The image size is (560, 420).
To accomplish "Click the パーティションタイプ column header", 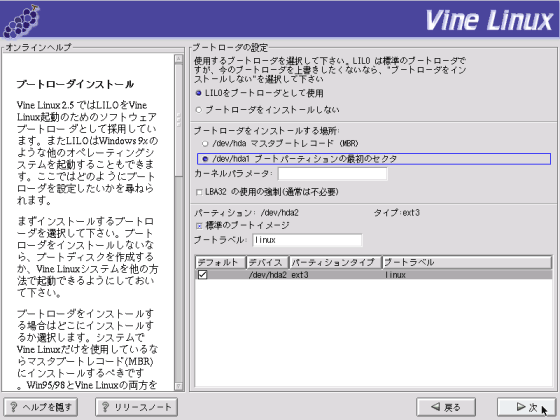I will [x=335, y=262].
